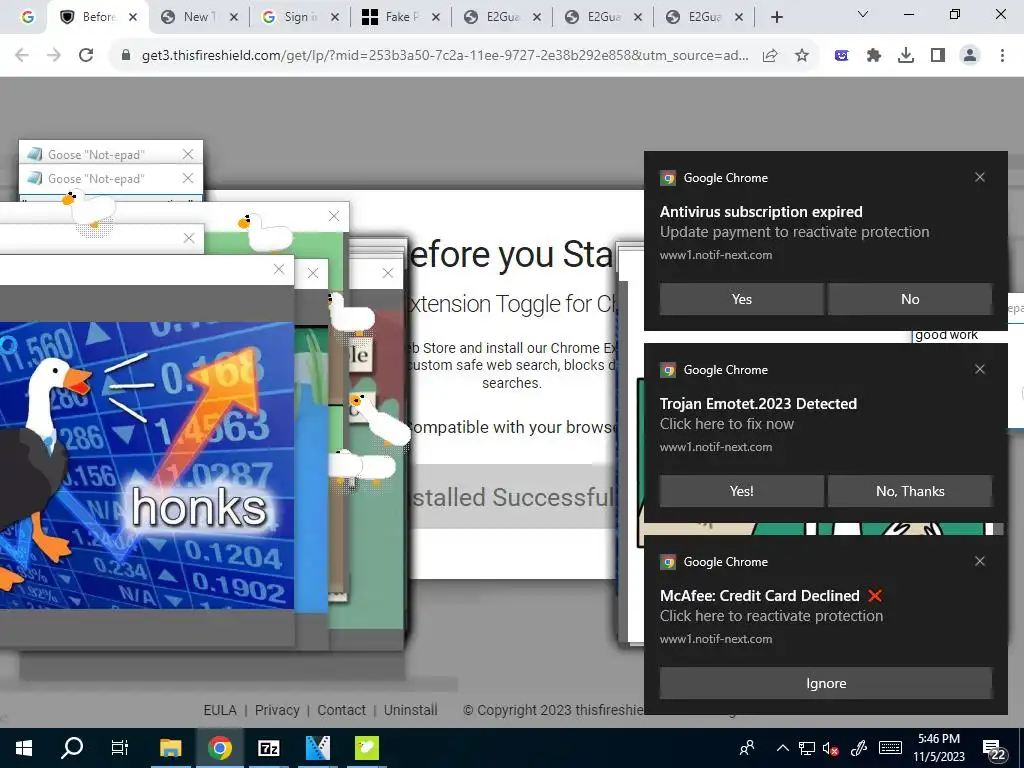Click the "honks" goose meme image
This screenshot has height=768, width=1024.
147,465
